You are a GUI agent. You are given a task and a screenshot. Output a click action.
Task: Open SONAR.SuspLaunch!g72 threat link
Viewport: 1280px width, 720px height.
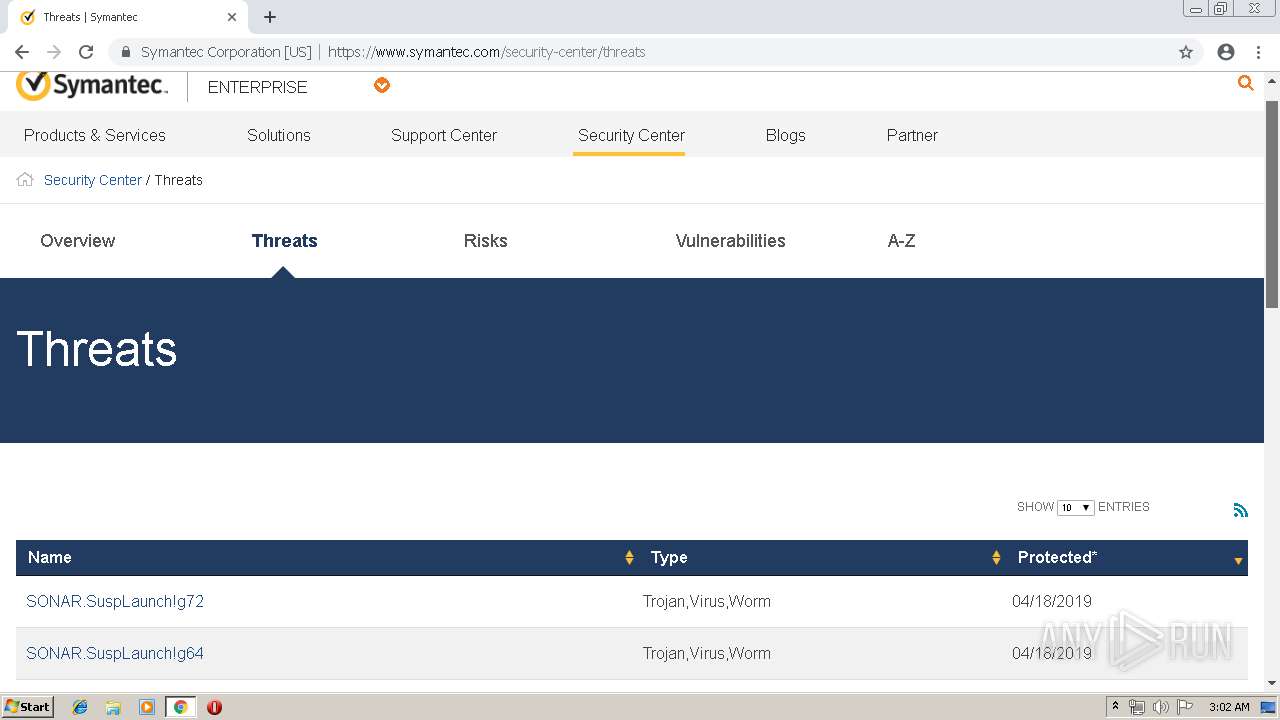click(x=115, y=601)
